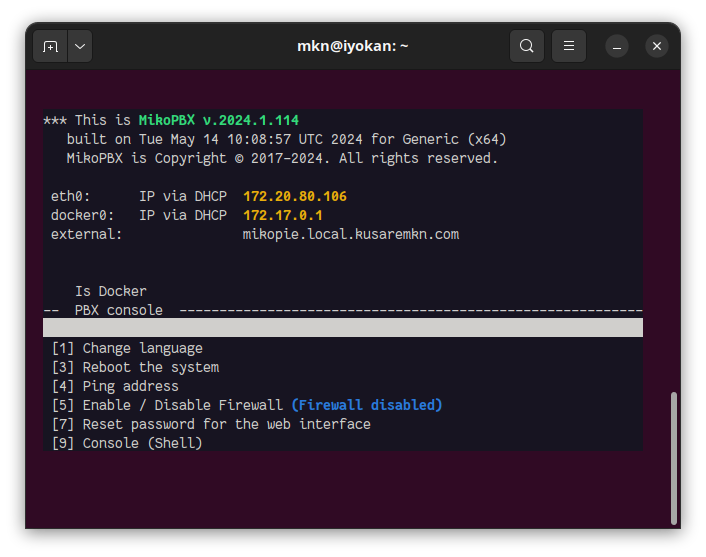Click the 'external:' label
This screenshot has height=557, width=706.
86,234
